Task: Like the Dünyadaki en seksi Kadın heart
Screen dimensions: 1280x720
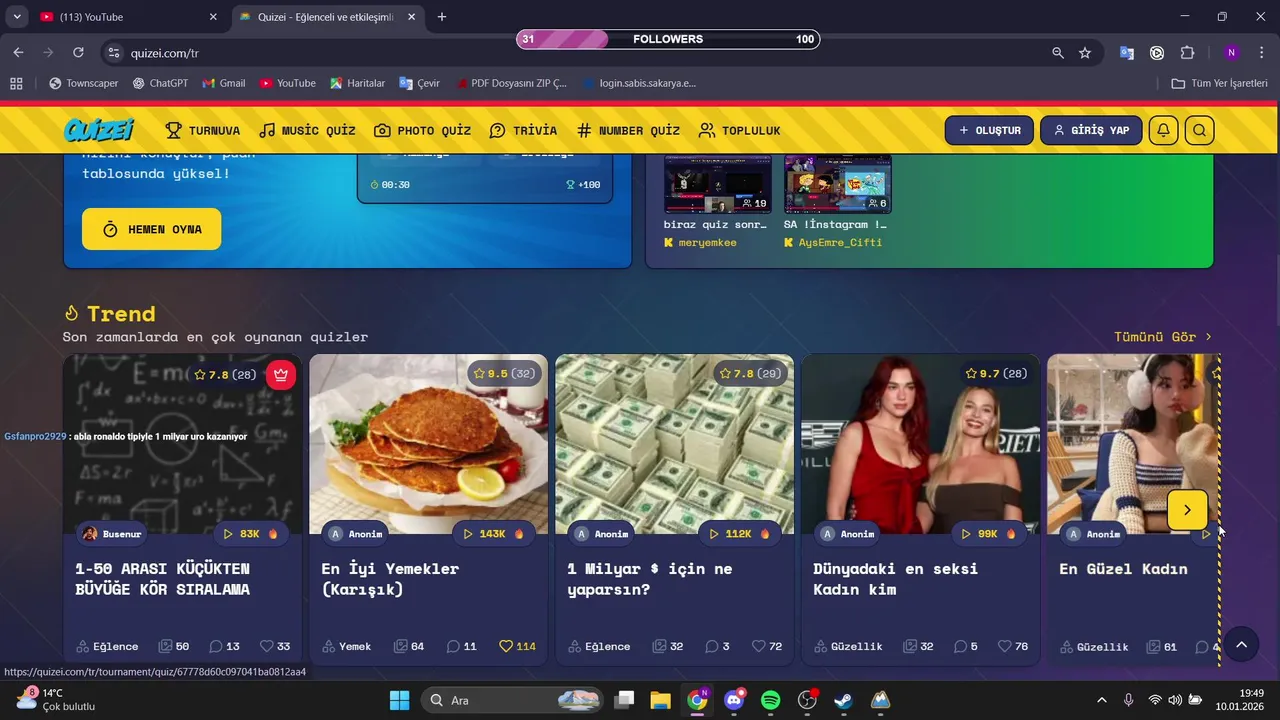Action: tap(1005, 646)
